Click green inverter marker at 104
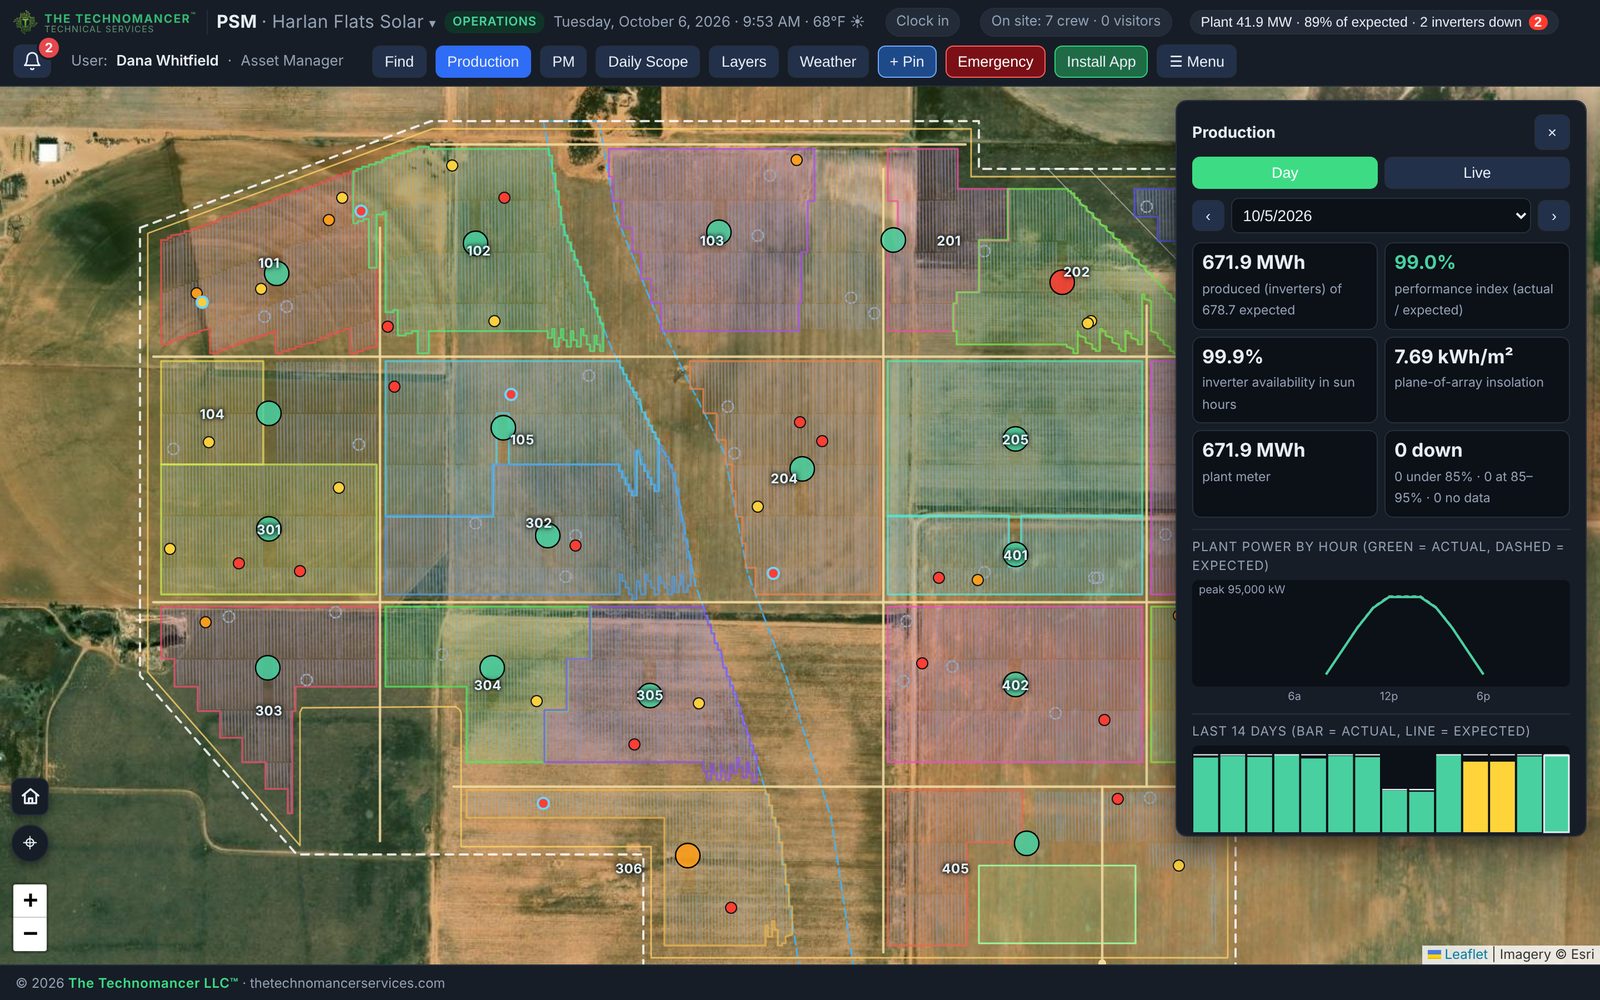This screenshot has height=1000, width=1600. 268,413
